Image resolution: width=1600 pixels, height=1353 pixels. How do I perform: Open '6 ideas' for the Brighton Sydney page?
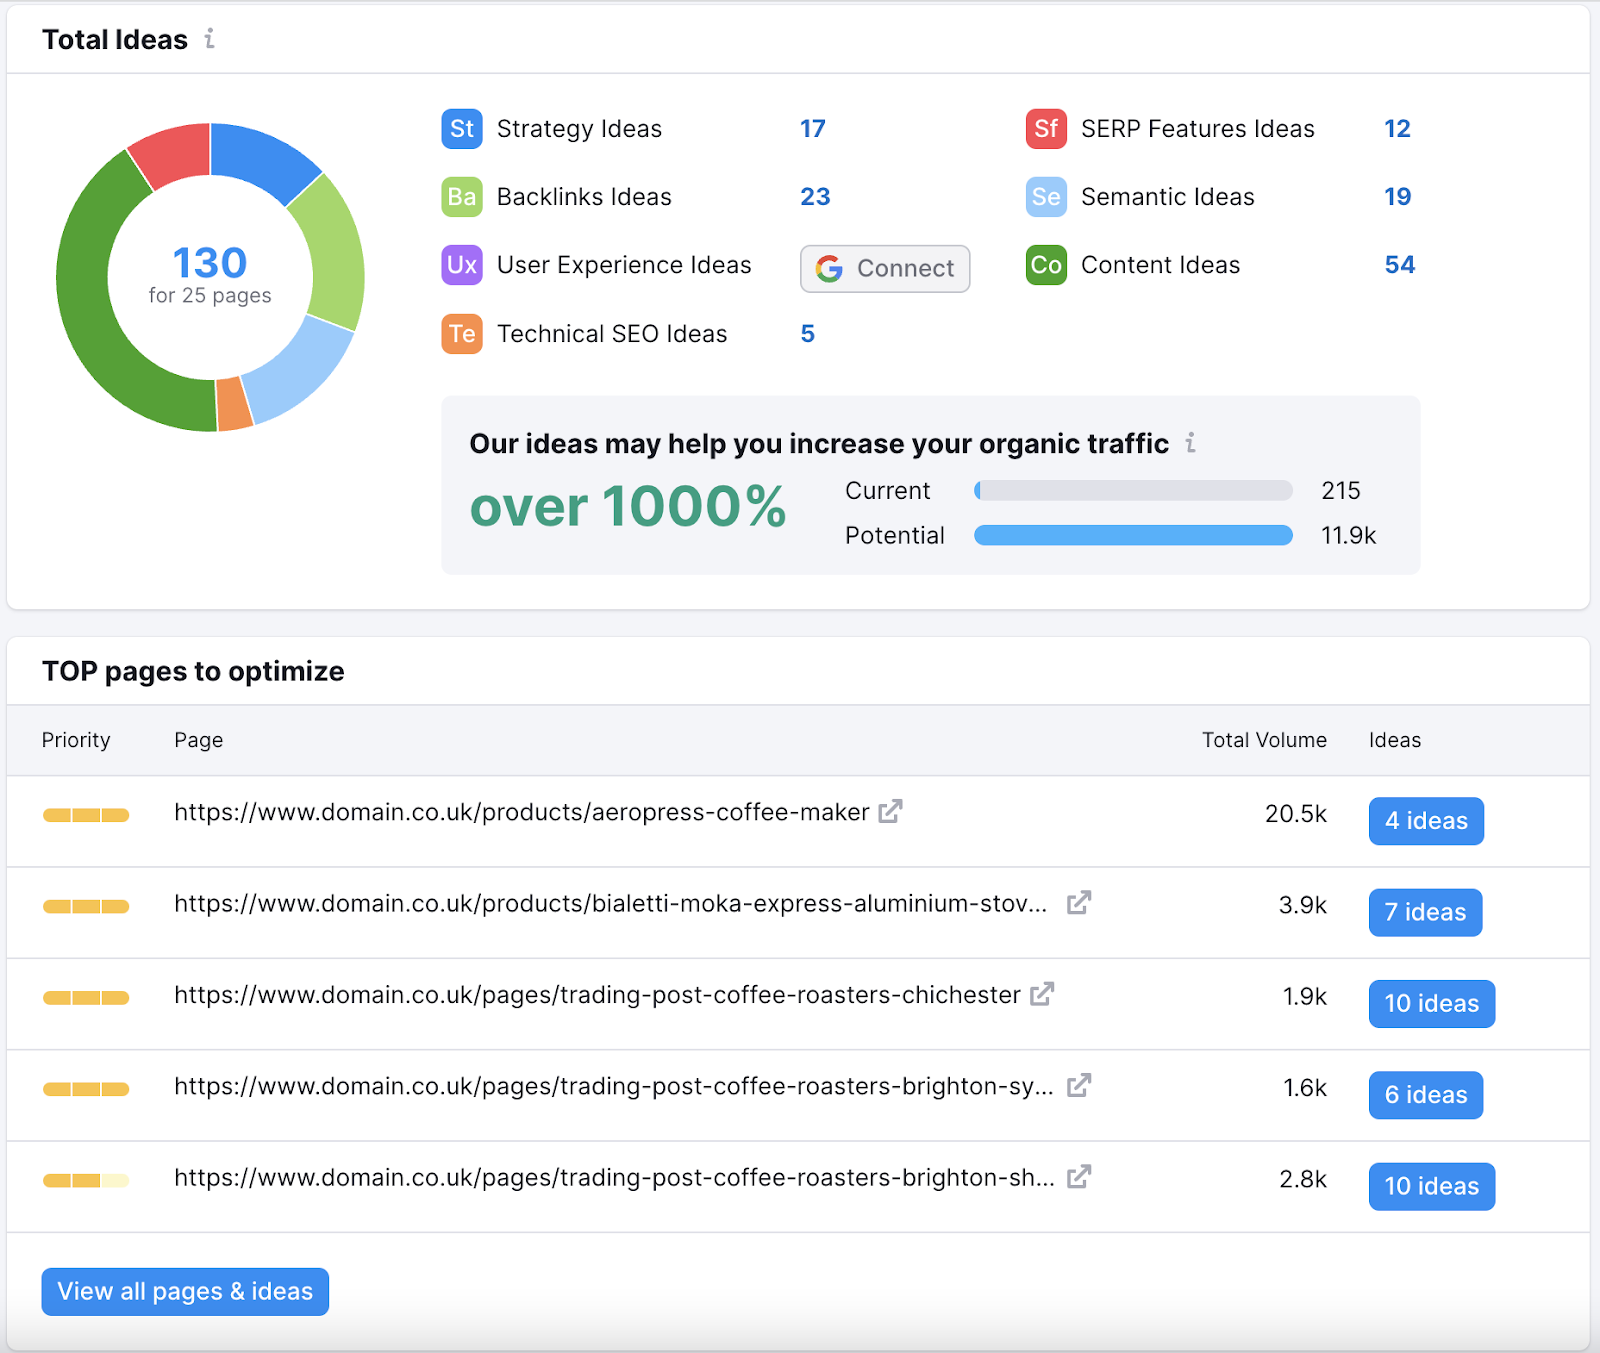point(1425,1095)
